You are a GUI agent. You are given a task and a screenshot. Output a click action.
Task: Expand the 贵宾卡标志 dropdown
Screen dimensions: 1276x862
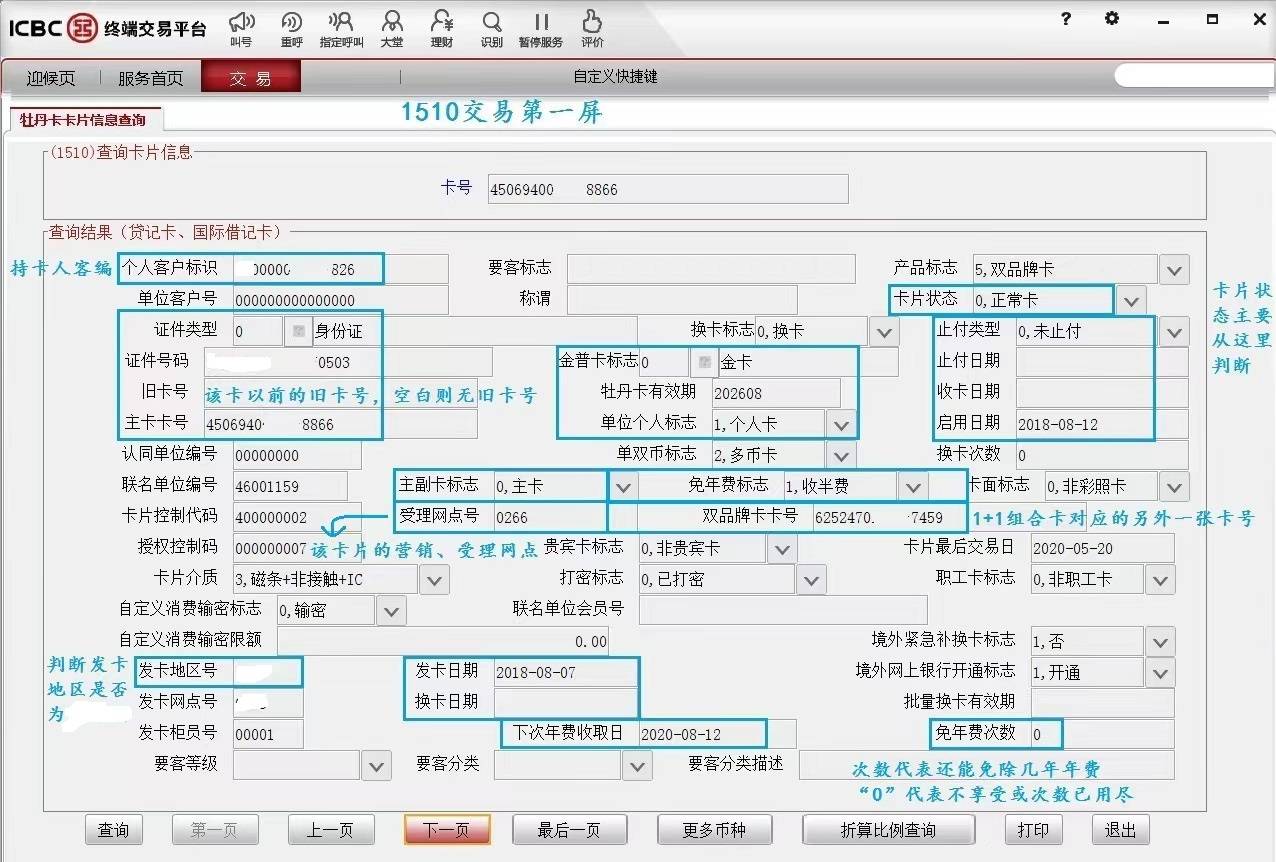[781, 548]
